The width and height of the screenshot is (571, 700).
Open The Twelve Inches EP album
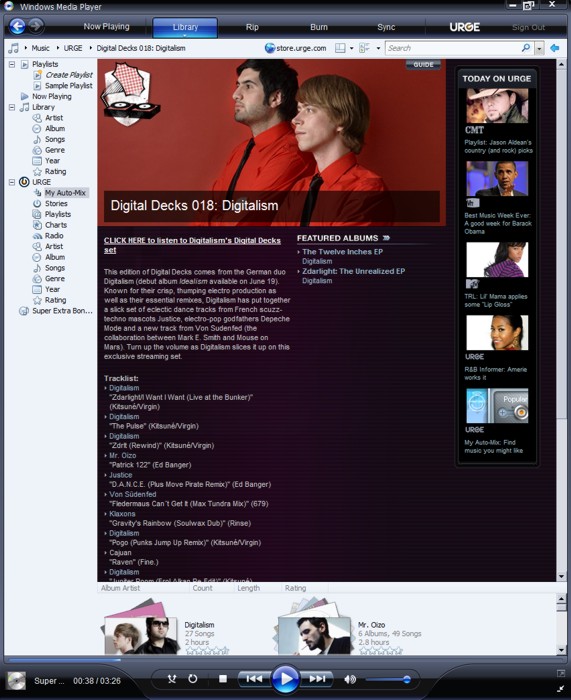pyautogui.click(x=342, y=252)
